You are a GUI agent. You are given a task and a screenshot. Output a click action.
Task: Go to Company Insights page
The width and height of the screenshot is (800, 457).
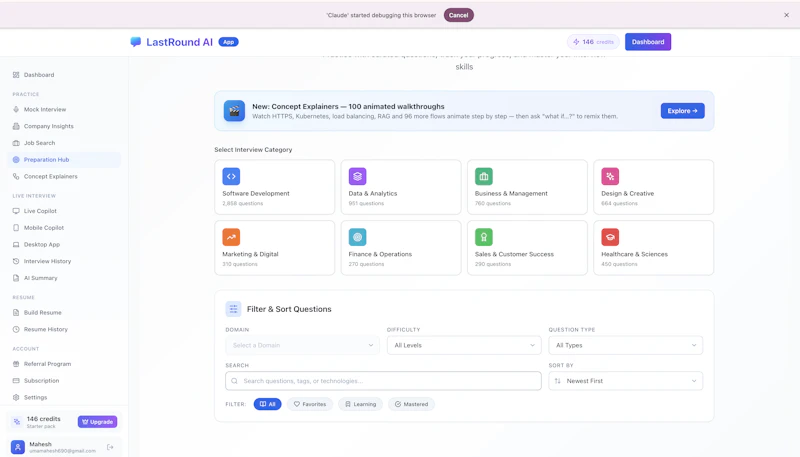point(48,126)
